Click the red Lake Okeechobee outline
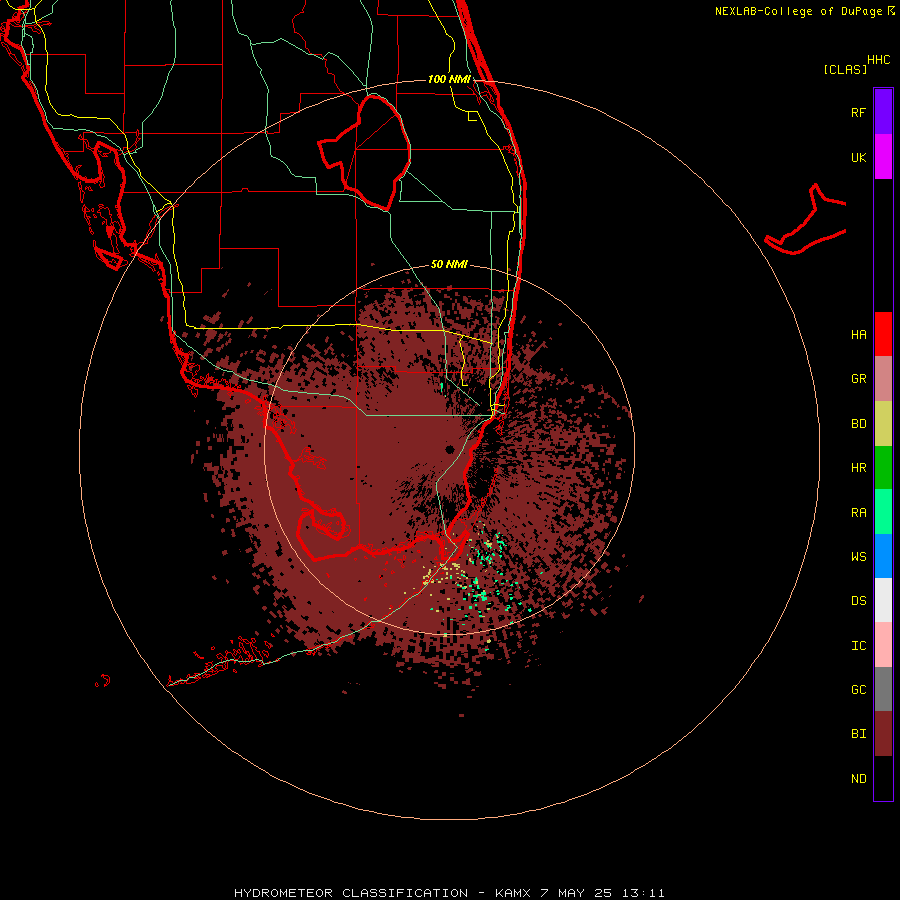900x900 pixels. point(364,152)
